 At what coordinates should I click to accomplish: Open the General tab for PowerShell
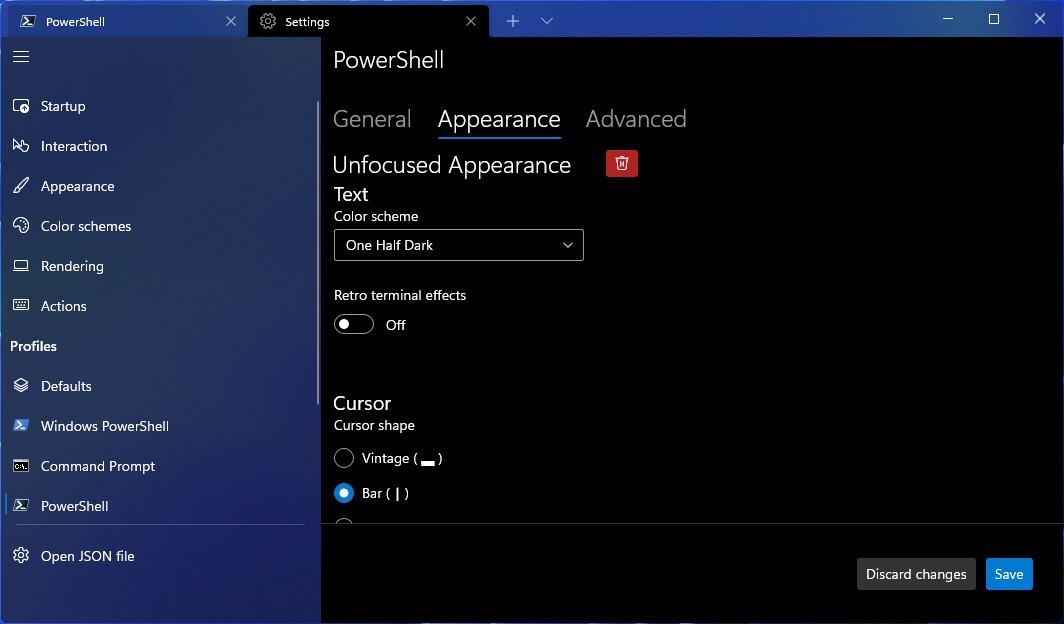pyautogui.click(x=372, y=119)
